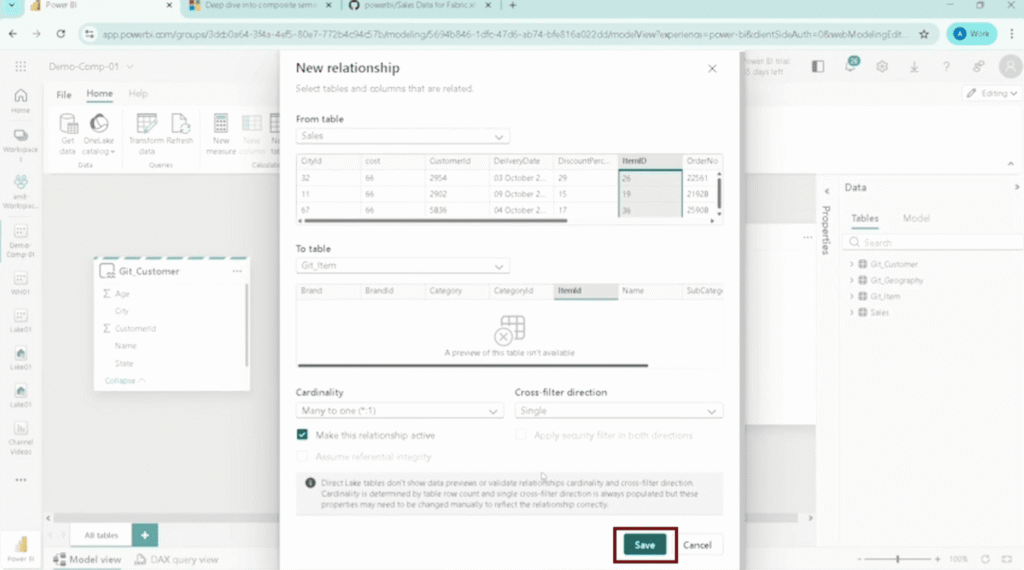The width and height of the screenshot is (1024, 570).
Task: Open the Cross-filter direction dropdown
Action: (x=618, y=411)
